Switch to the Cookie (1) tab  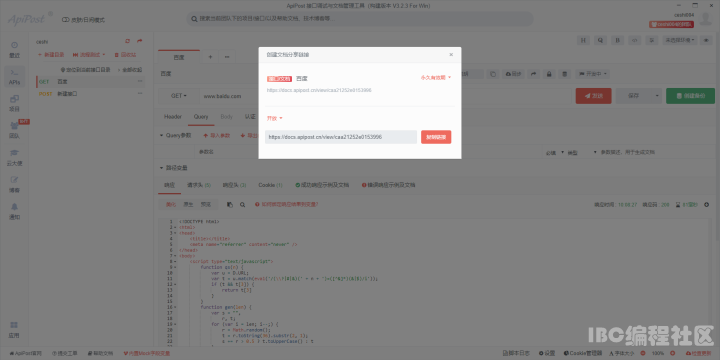pyautogui.click(x=270, y=185)
